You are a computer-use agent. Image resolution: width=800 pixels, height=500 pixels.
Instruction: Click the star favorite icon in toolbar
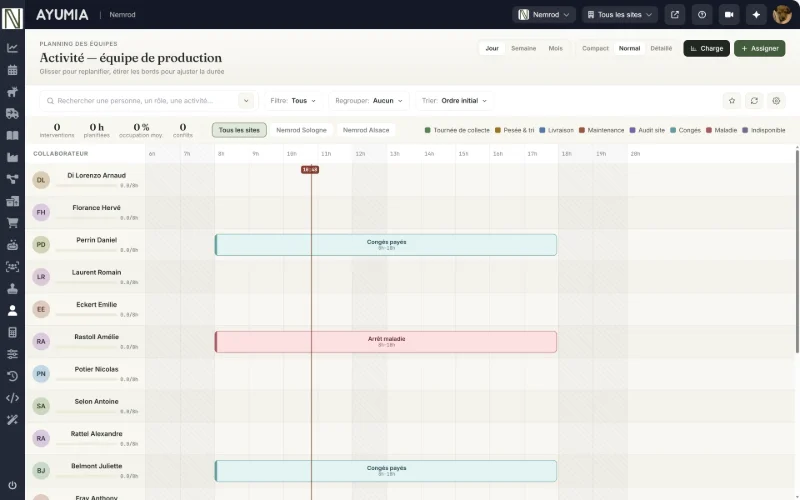[732, 101]
